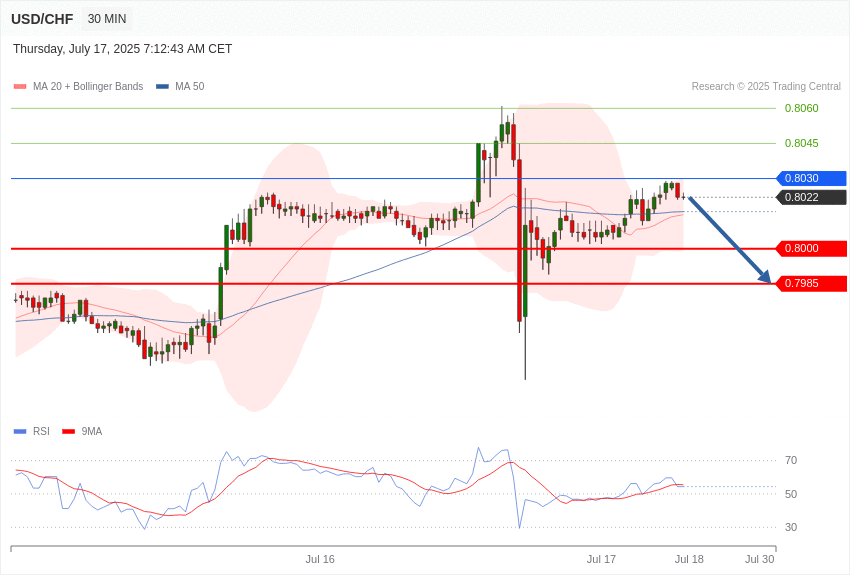
Task: Click the 0.8060 resistance level label
Action: coord(801,108)
